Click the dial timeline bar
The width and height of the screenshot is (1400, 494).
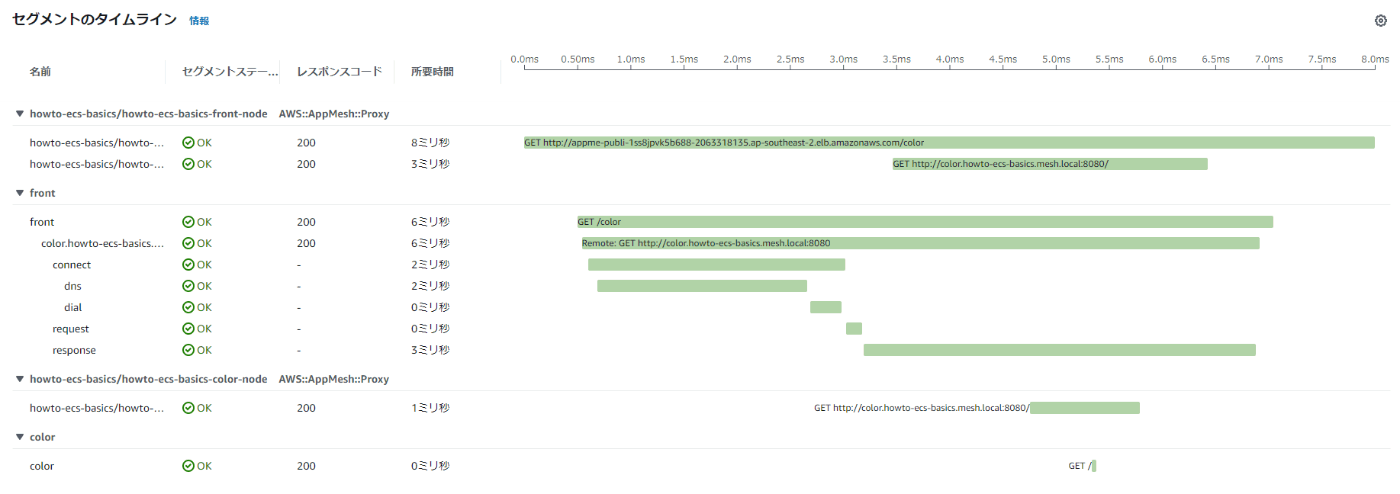pos(825,308)
